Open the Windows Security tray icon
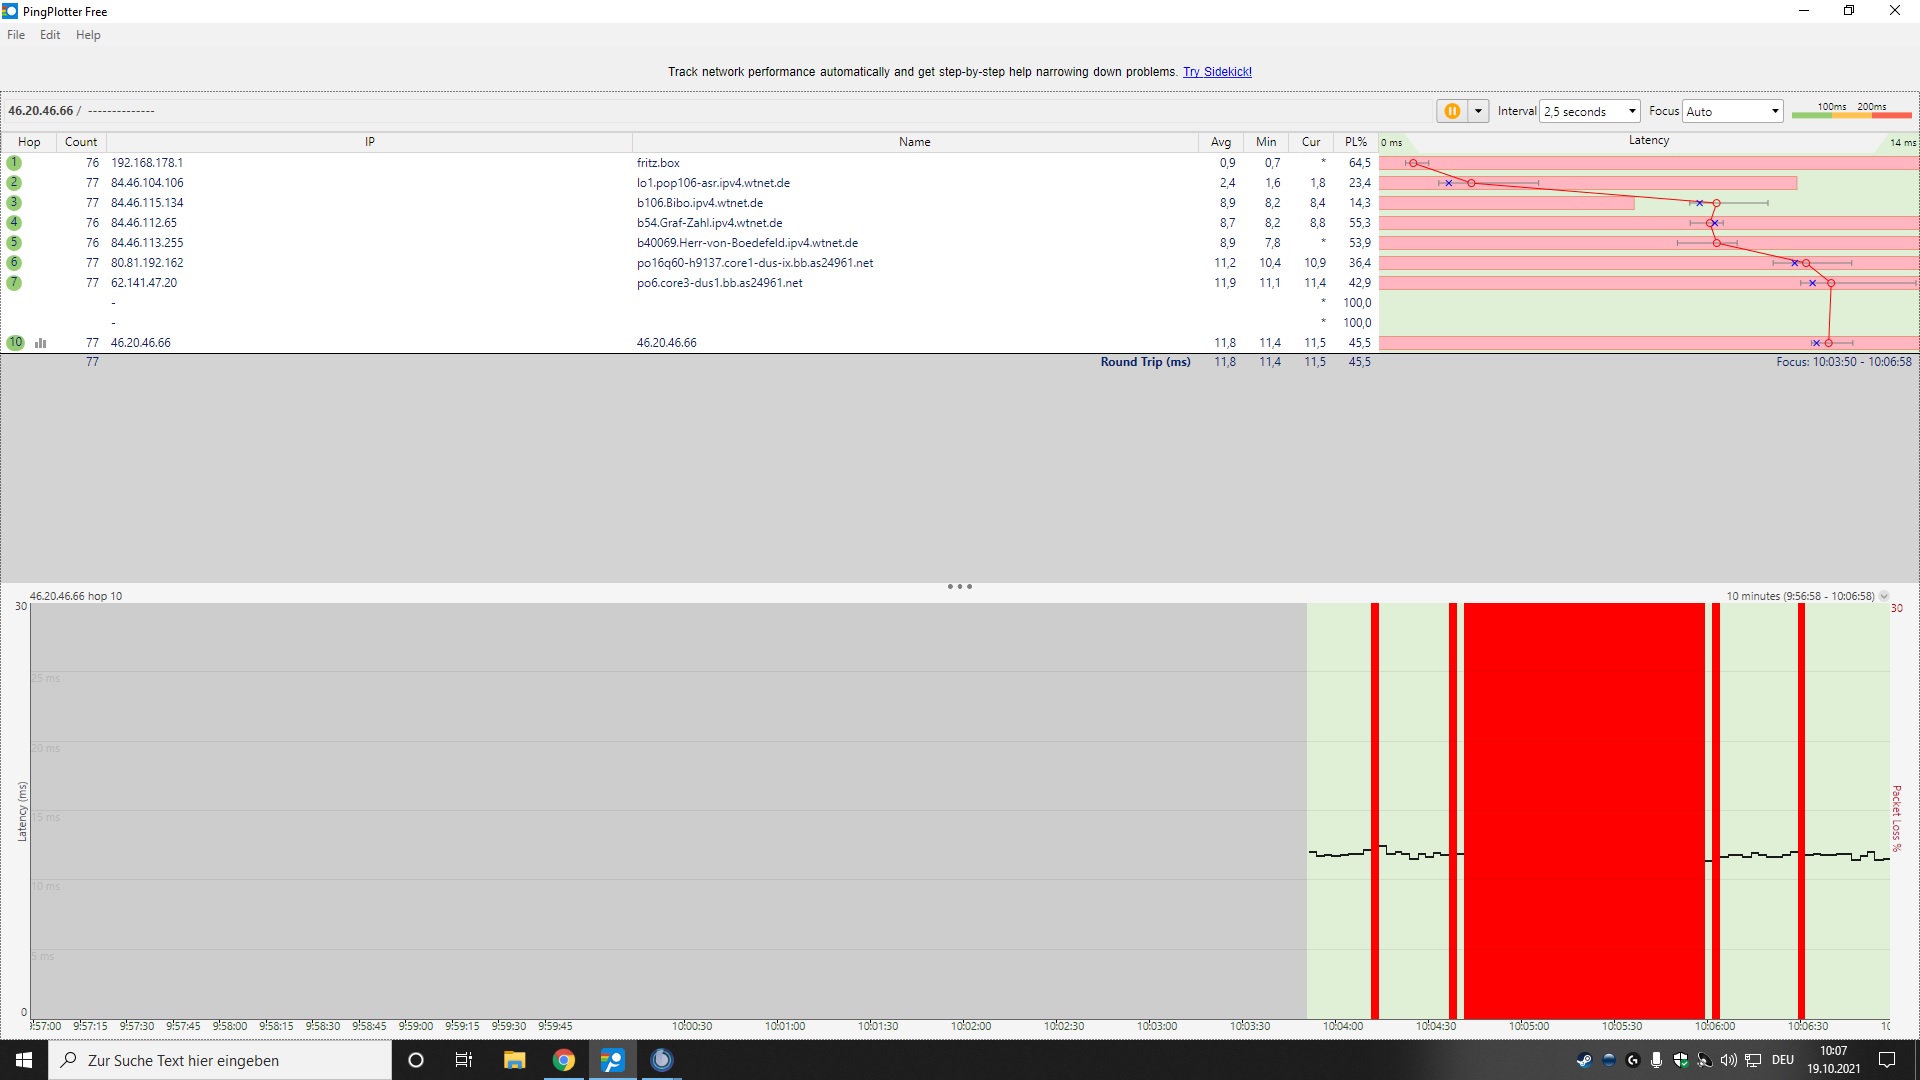The height and width of the screenshot is (1080, 1920). click(1681, 1060)
